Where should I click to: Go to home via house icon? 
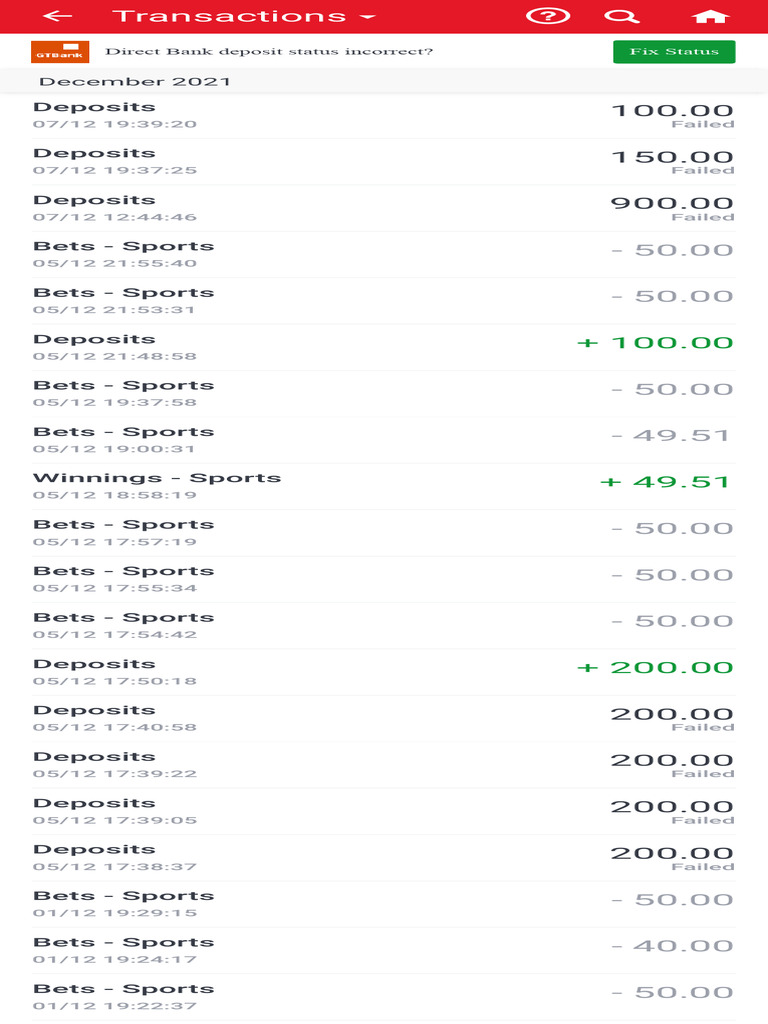click(710, 16)
